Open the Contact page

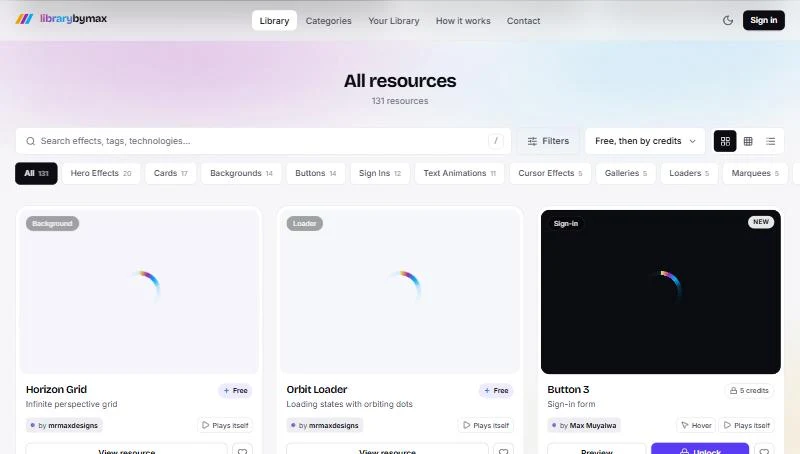tap(523, 20)
